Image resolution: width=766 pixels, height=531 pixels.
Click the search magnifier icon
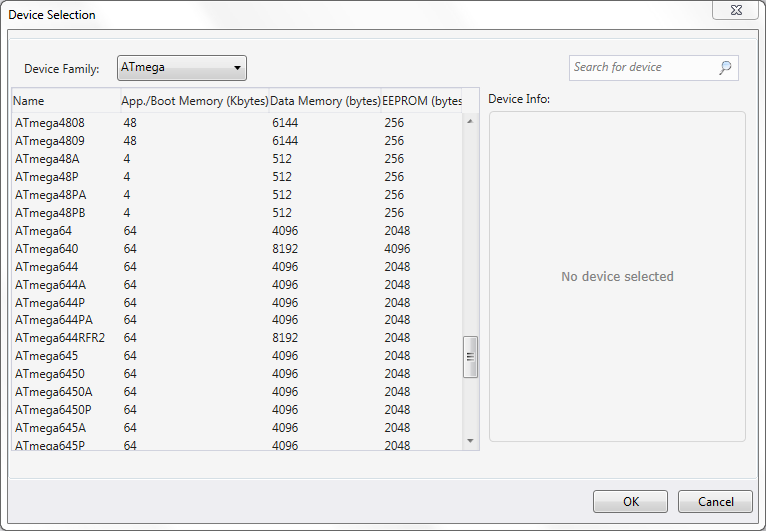click(725, 67)
